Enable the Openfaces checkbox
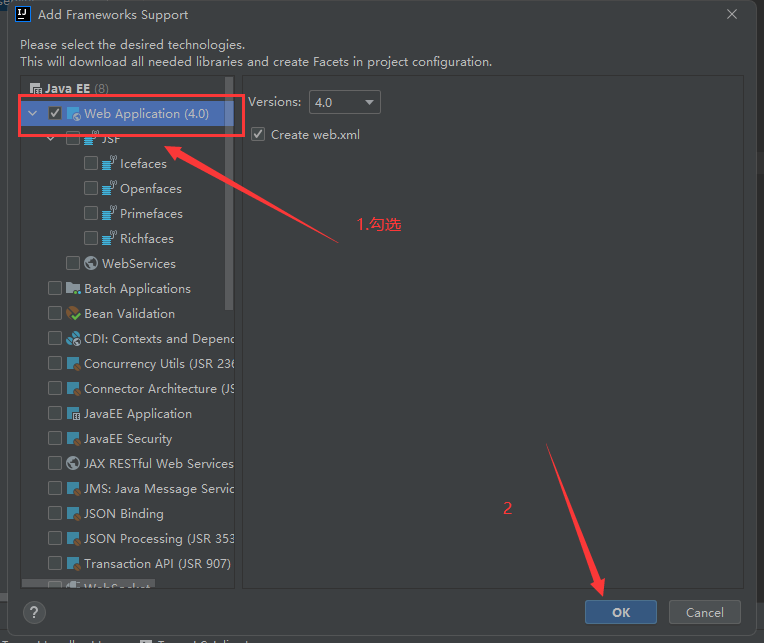Screen dimensions: 764x643 coord(91,188)
